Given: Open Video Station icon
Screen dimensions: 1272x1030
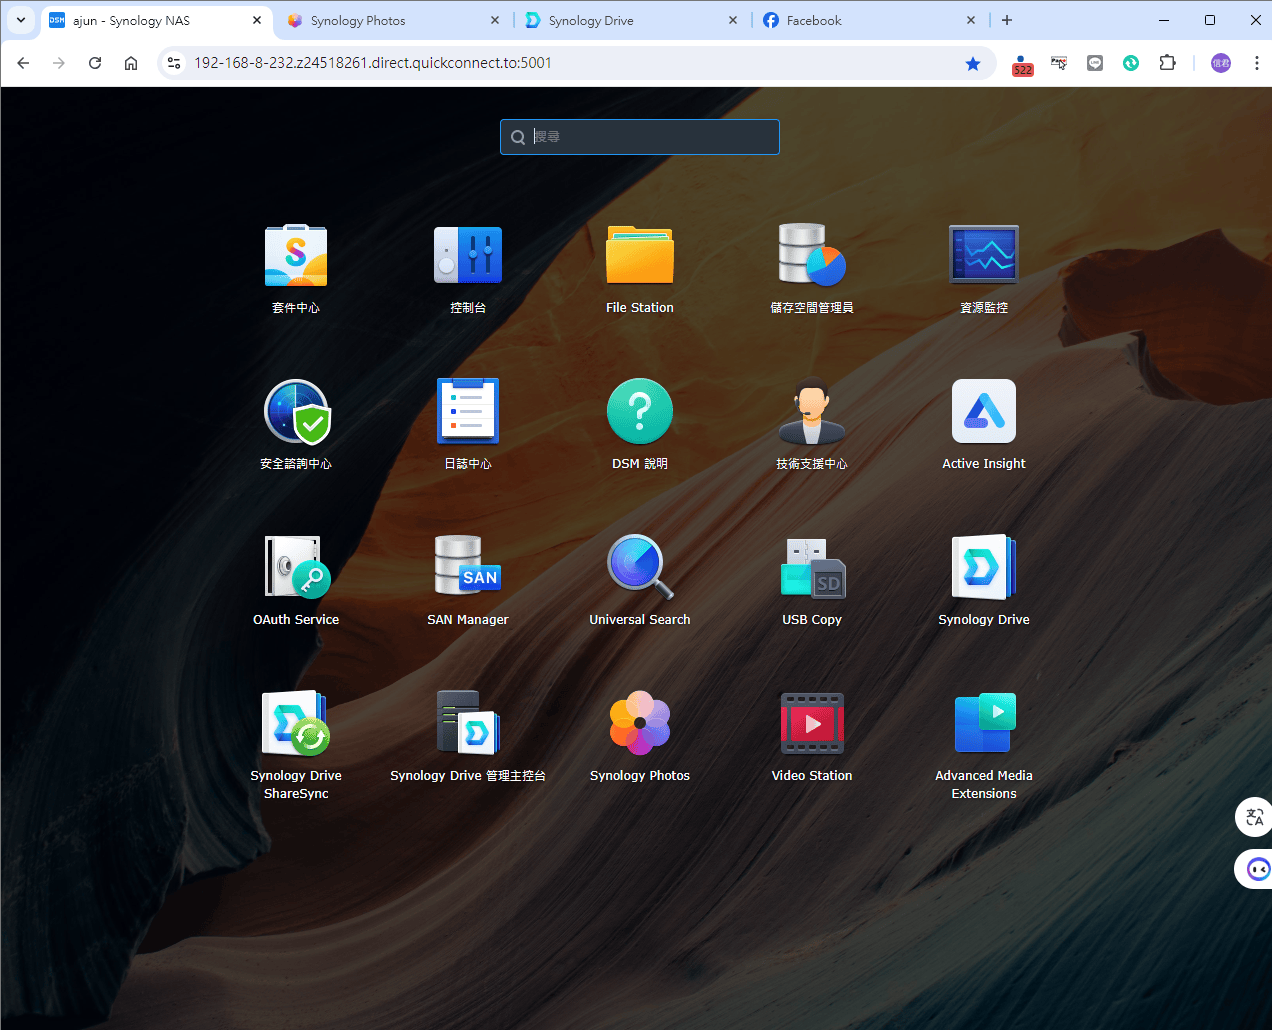Looking at the screenshot, I should point(812,723).
